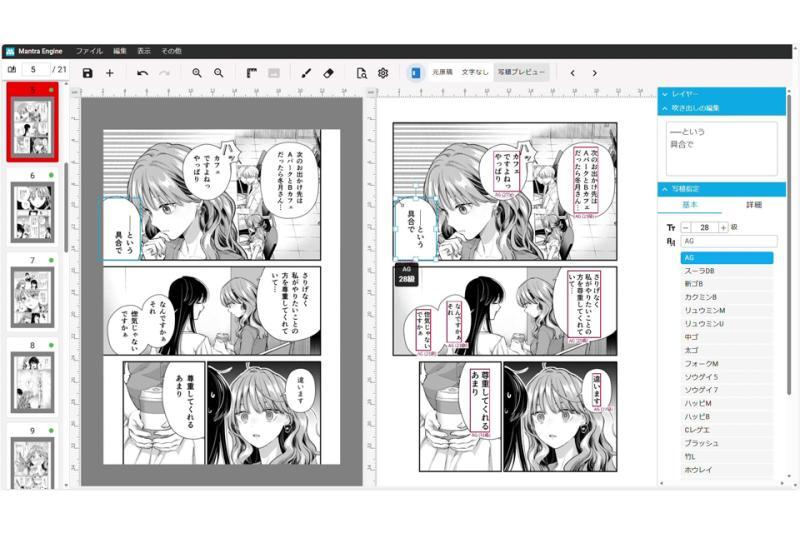800x533 pixels.
Task: Open the ファイル menu
Action: pos(89,51)
